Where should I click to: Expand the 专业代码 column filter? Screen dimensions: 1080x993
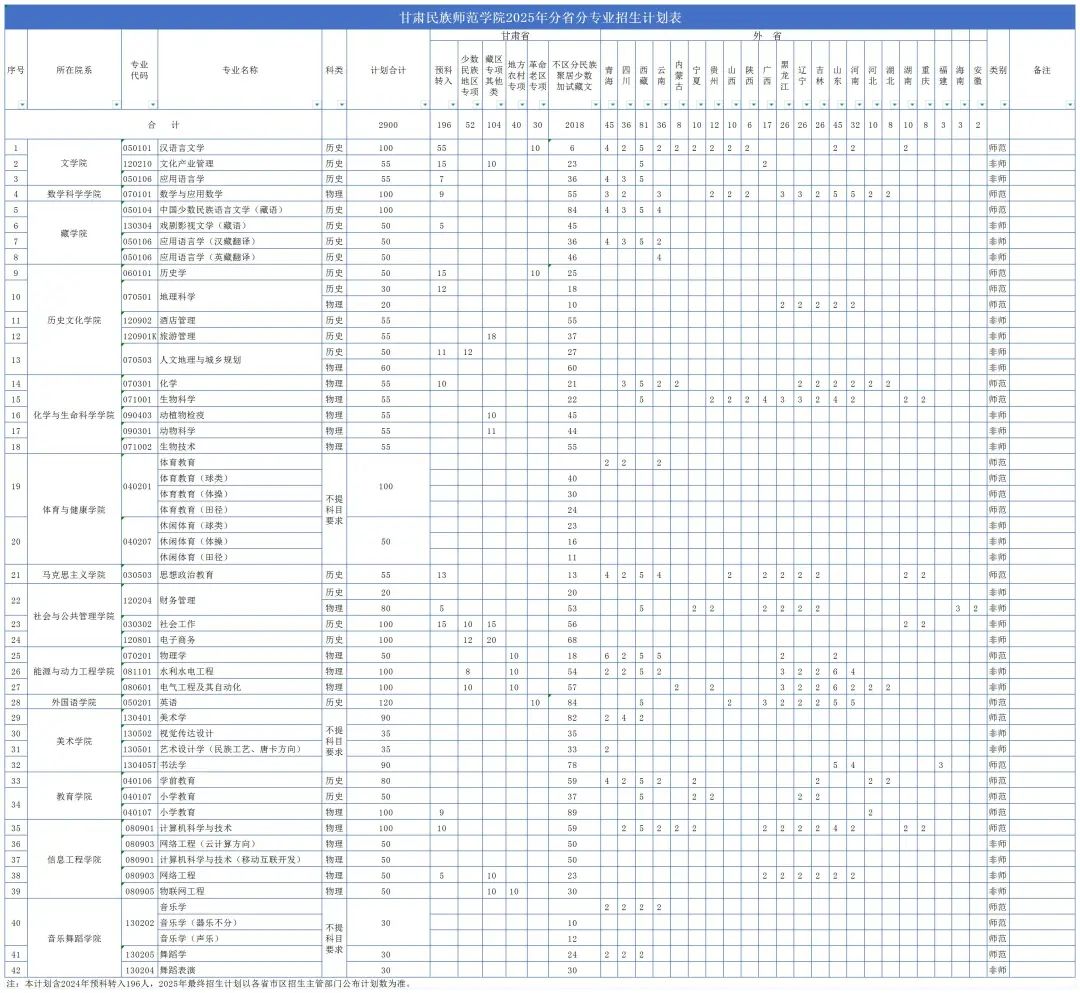(152, 104)
